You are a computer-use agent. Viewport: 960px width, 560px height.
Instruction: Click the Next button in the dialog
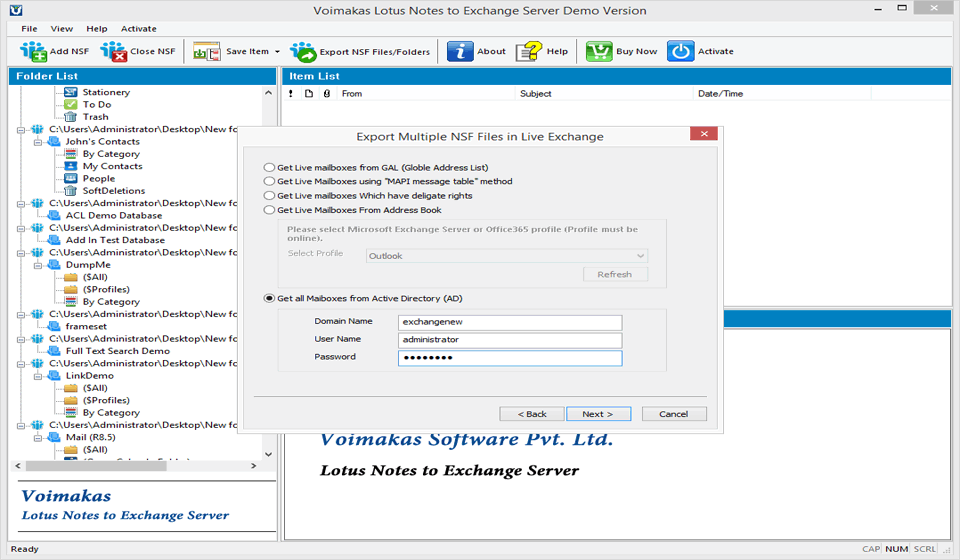click(x=598, y=414)
